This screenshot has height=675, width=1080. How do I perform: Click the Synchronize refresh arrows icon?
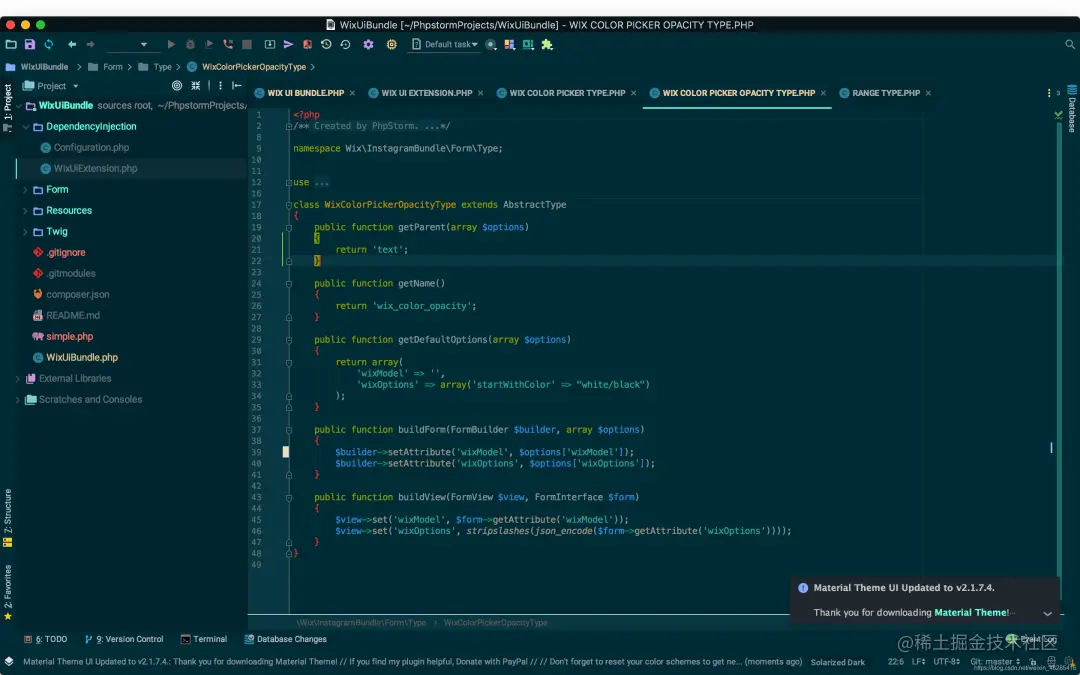(x=49, y=44)
